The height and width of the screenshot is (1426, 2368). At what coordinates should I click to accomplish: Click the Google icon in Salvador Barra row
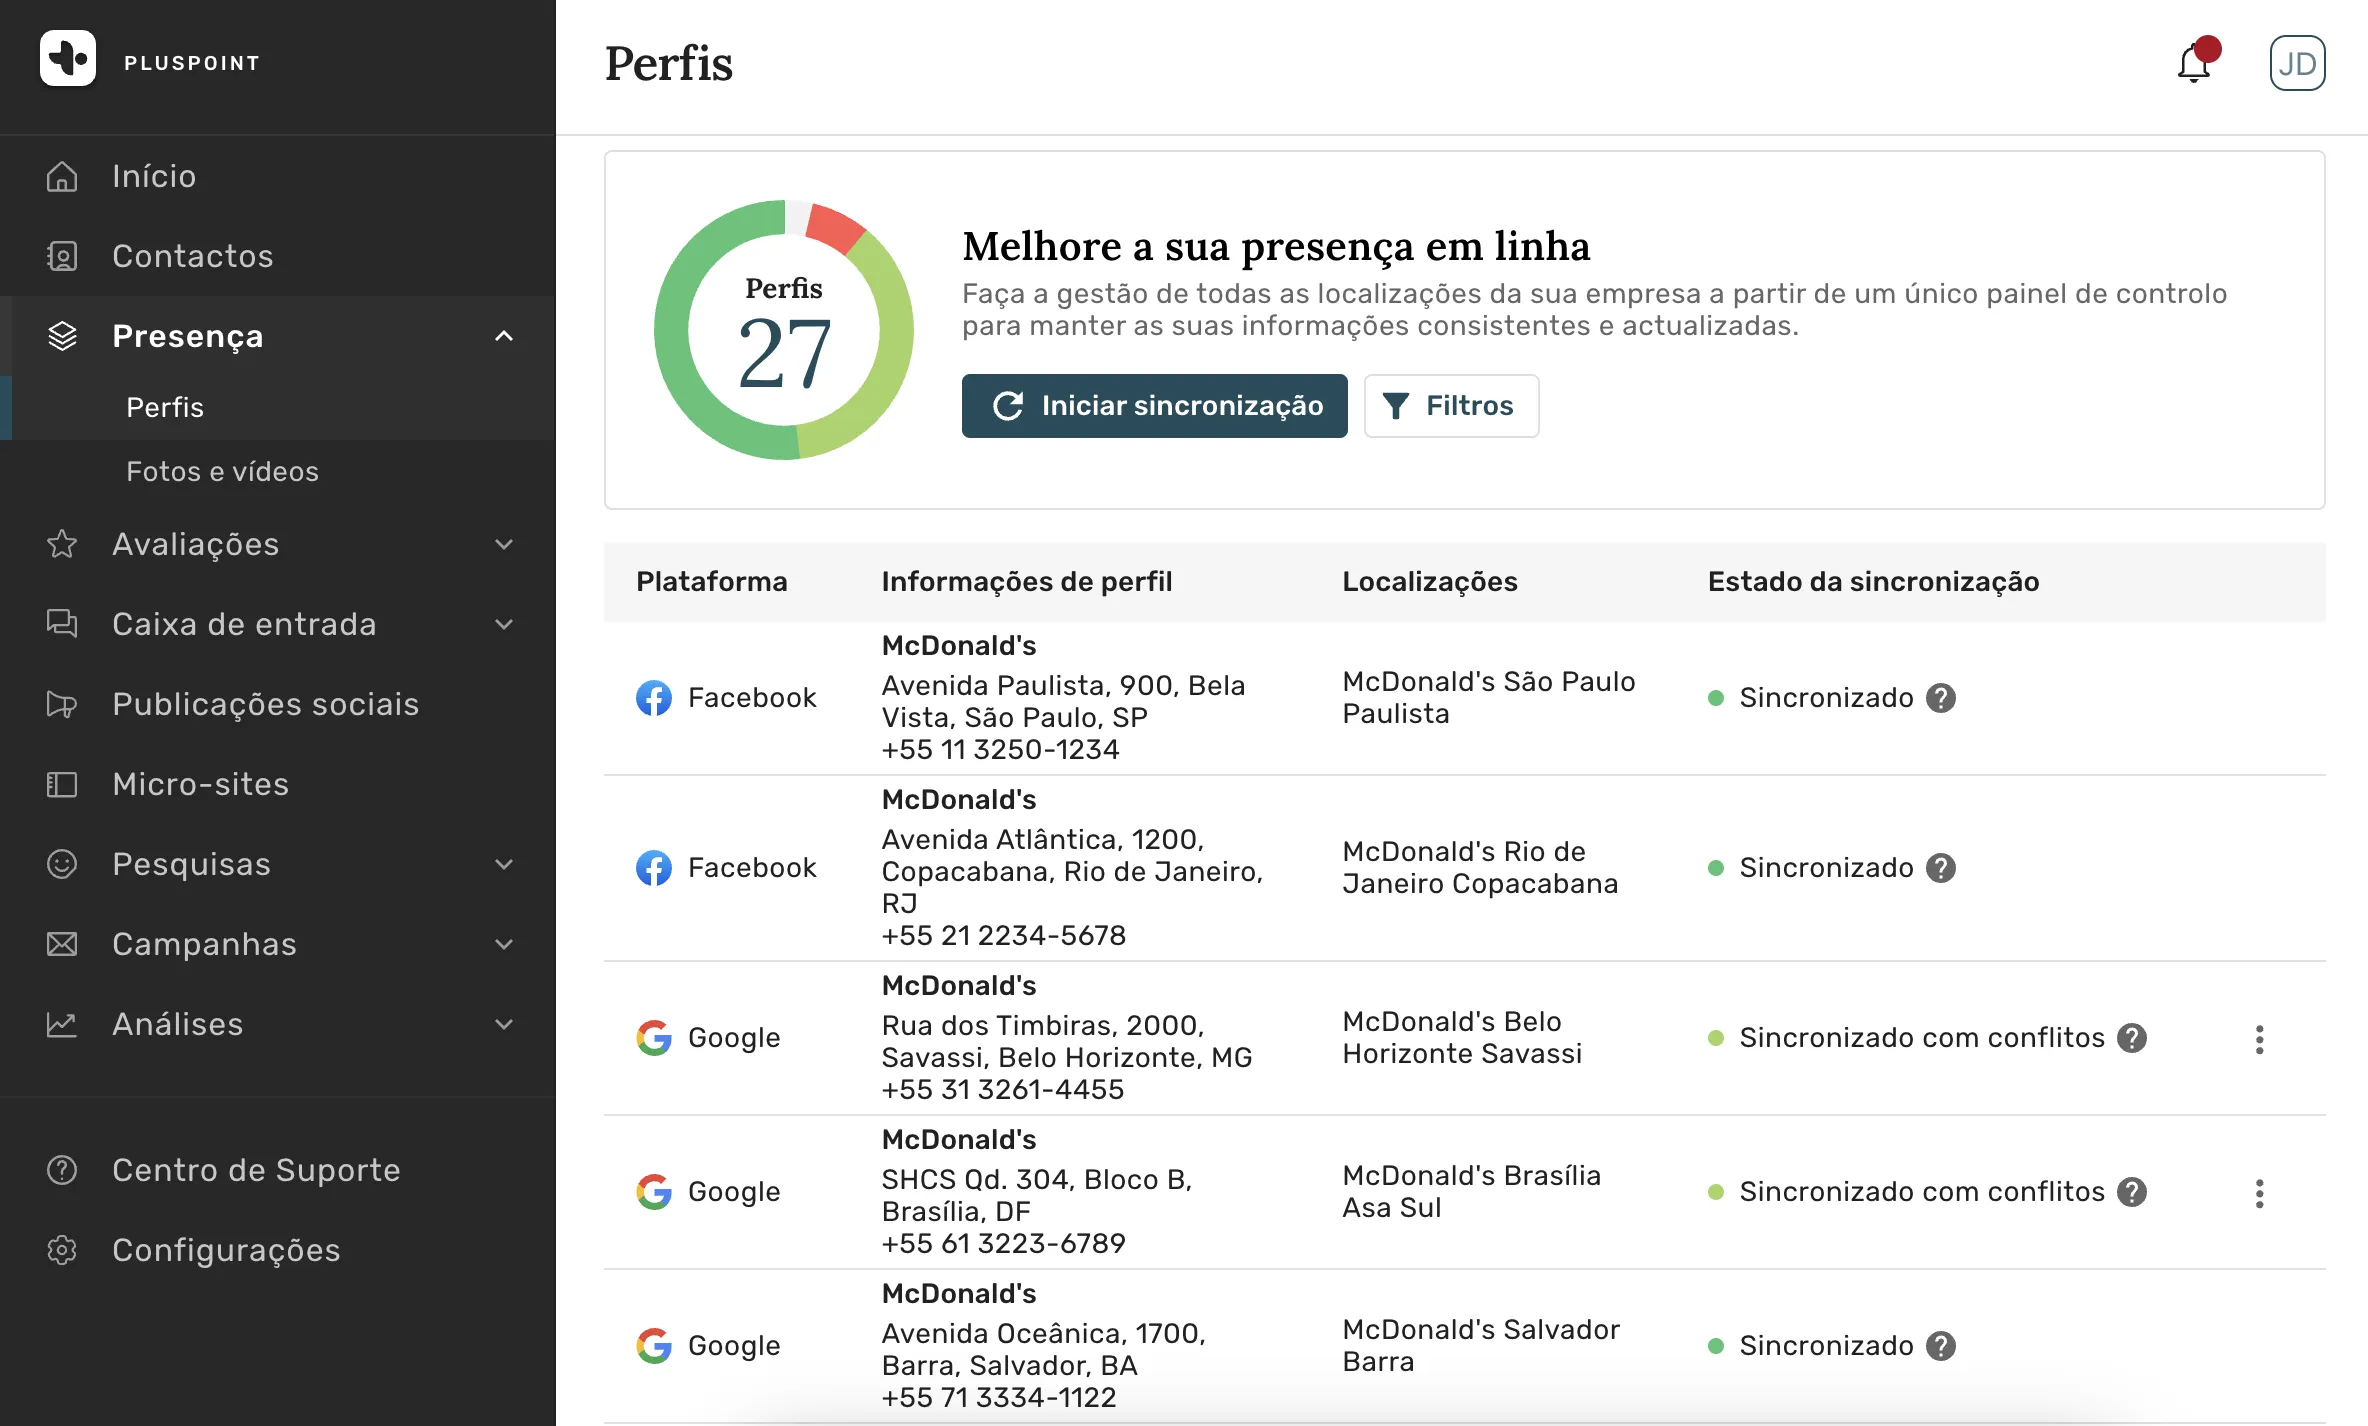pyautogui.click(x=654, y=1346)
